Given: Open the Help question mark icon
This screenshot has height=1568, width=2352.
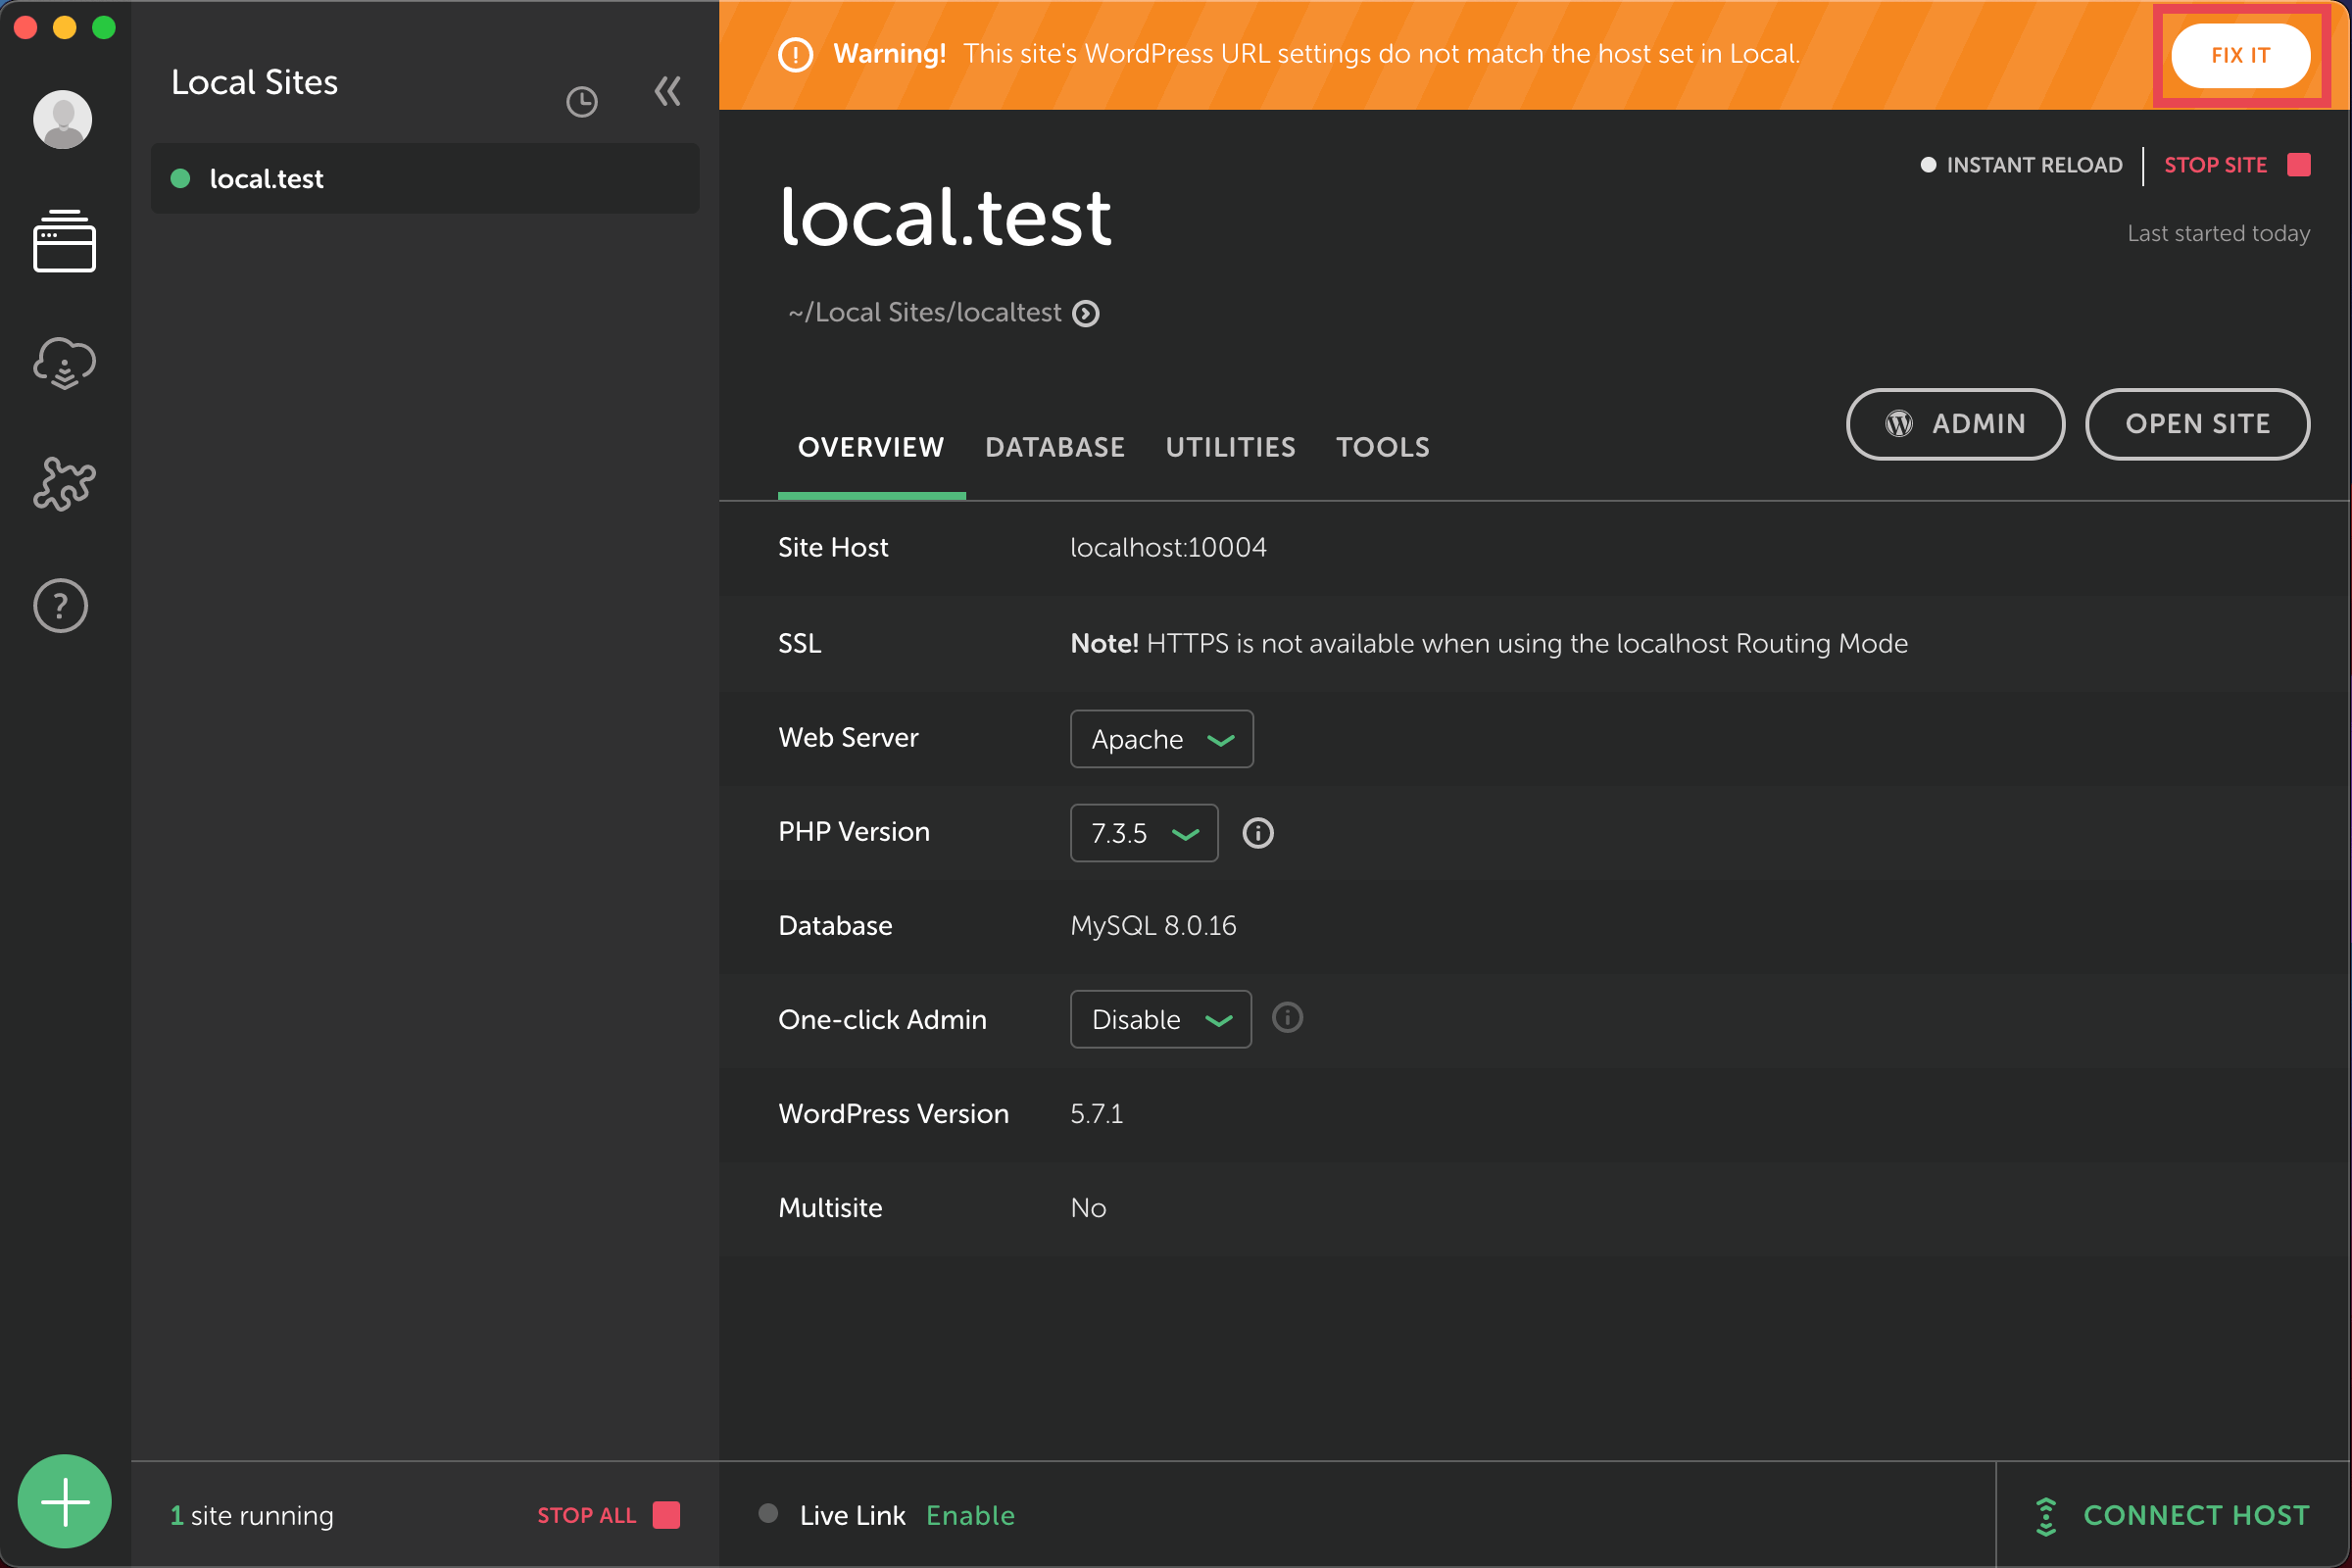Looking at the screenshot, I should [61, 605].
